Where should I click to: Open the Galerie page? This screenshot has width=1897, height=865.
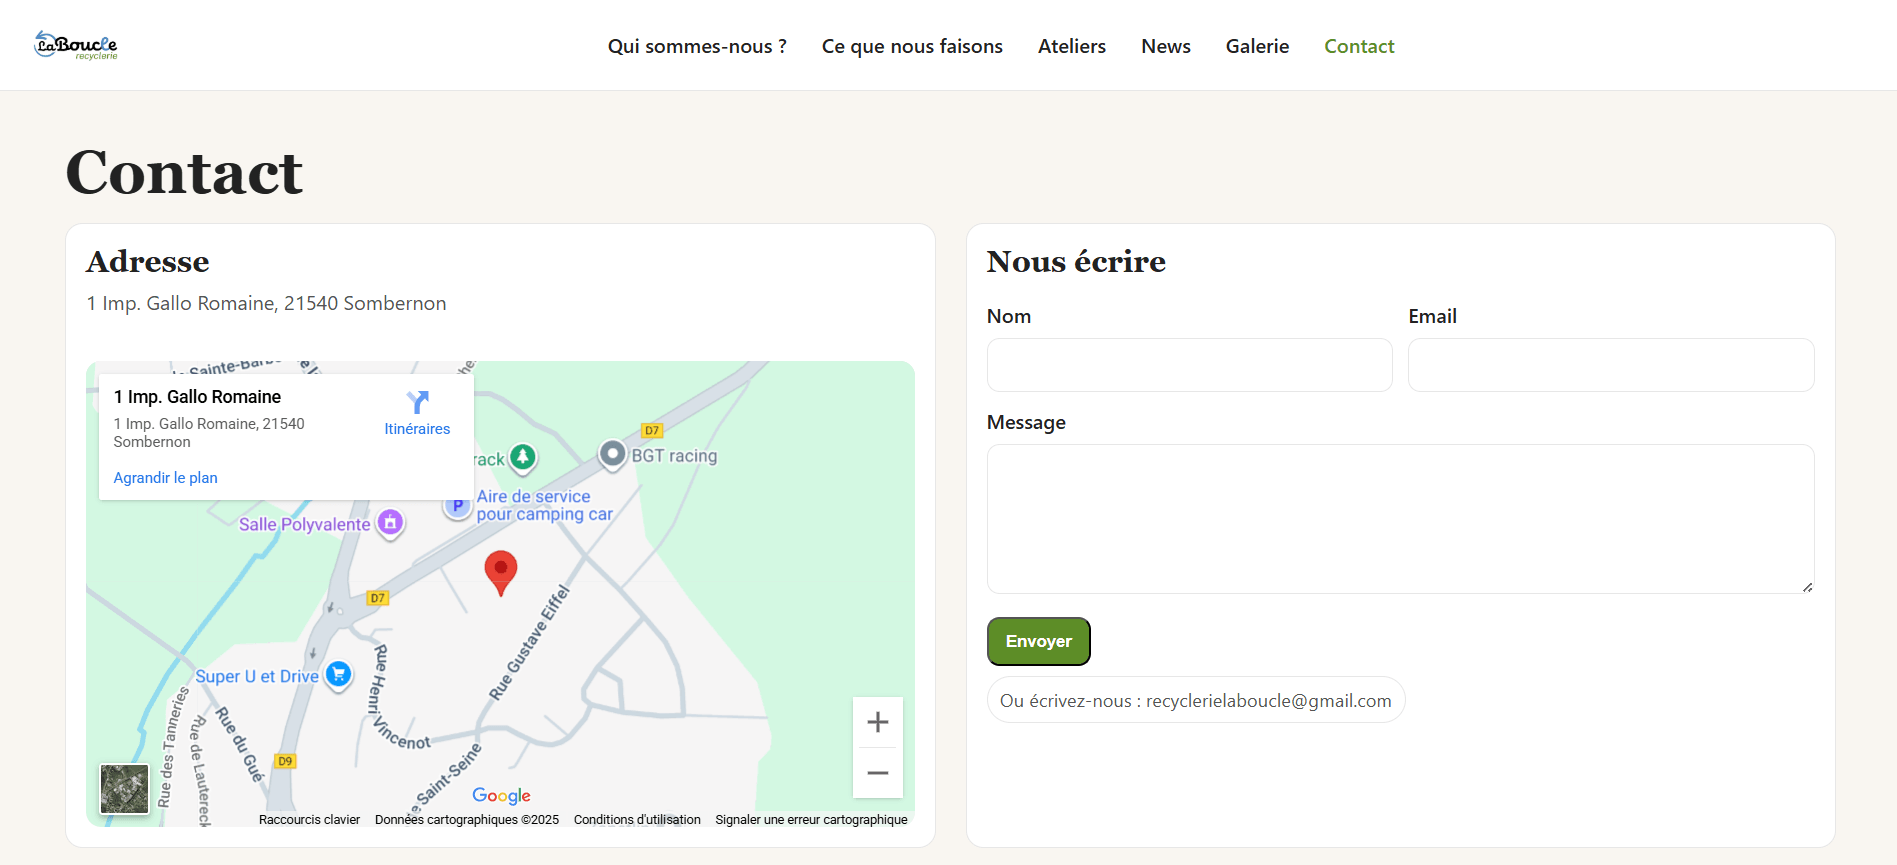coord(1257,46)
